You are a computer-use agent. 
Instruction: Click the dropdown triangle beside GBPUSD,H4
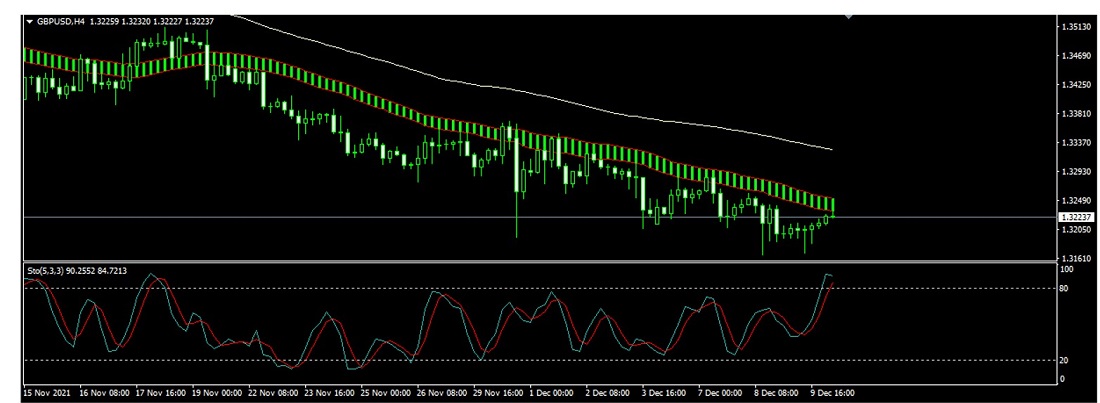29,21
